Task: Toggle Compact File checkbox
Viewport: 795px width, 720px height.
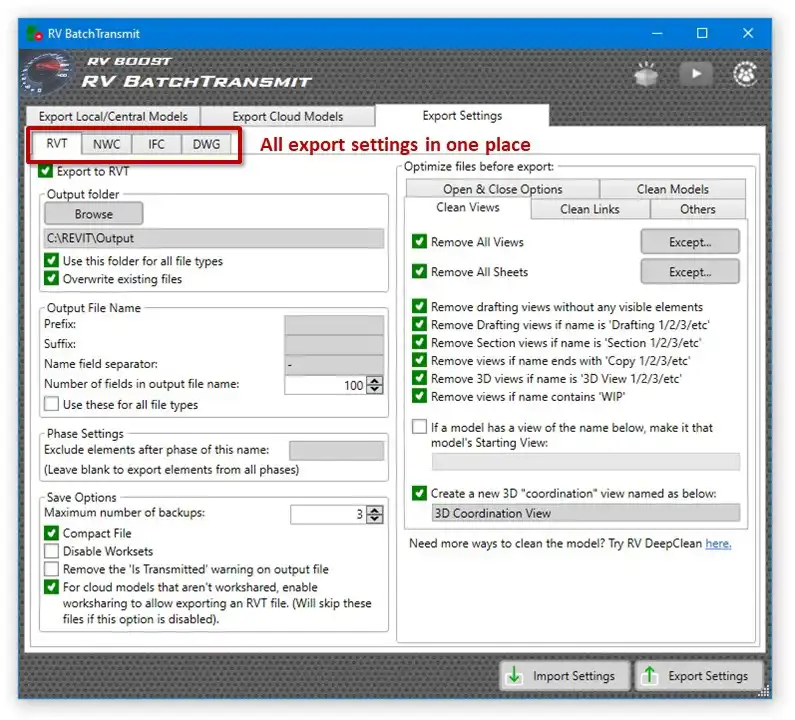Action: 51,533
